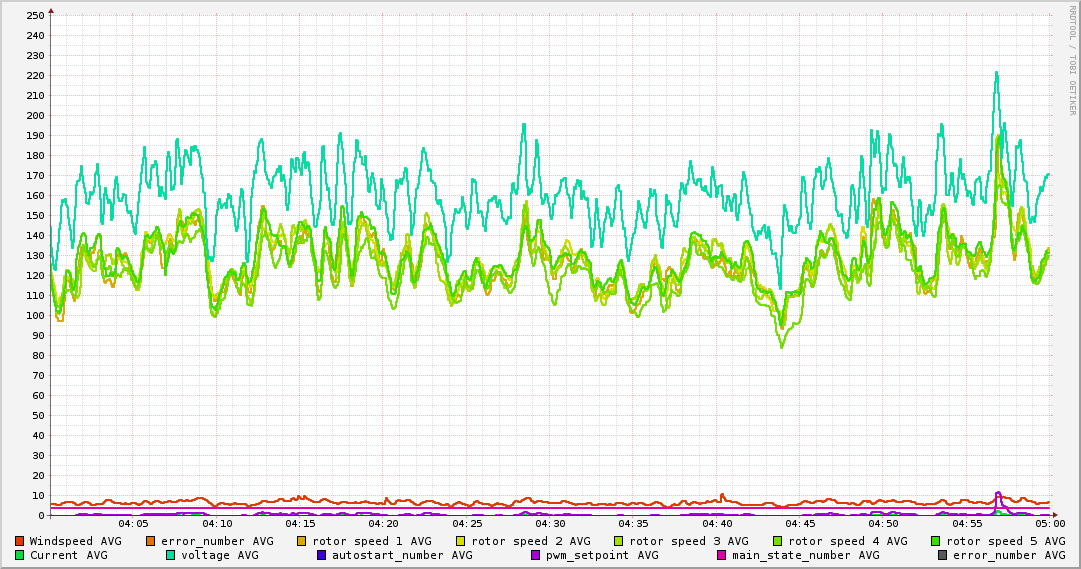This screenshot has height=569, width=1081.
Task: Click the 04:10 time axis label
Action: coord(216,524)
